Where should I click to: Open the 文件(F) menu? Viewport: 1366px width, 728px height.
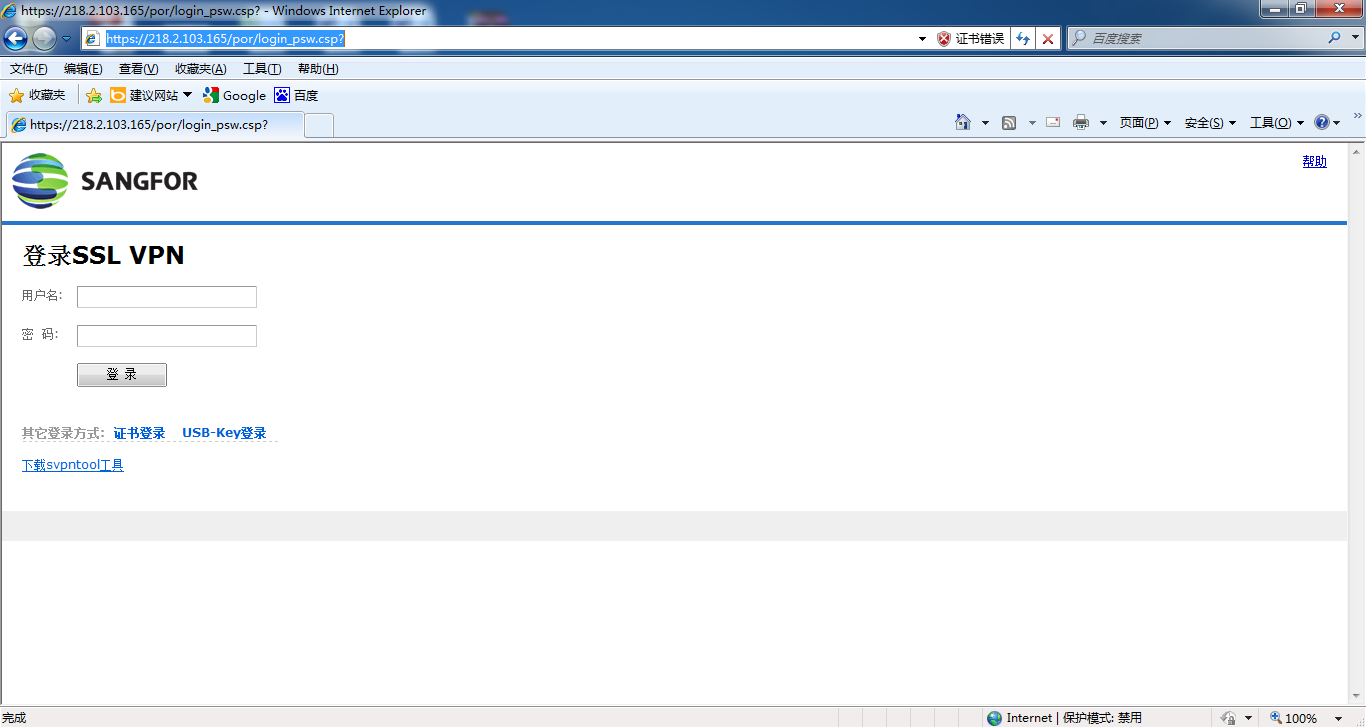click(x=29, y=69)
